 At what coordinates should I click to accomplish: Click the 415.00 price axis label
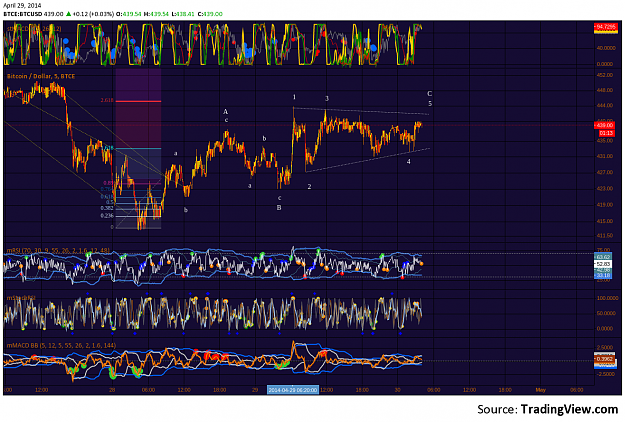pyautogui.click(x=605, y=221)
